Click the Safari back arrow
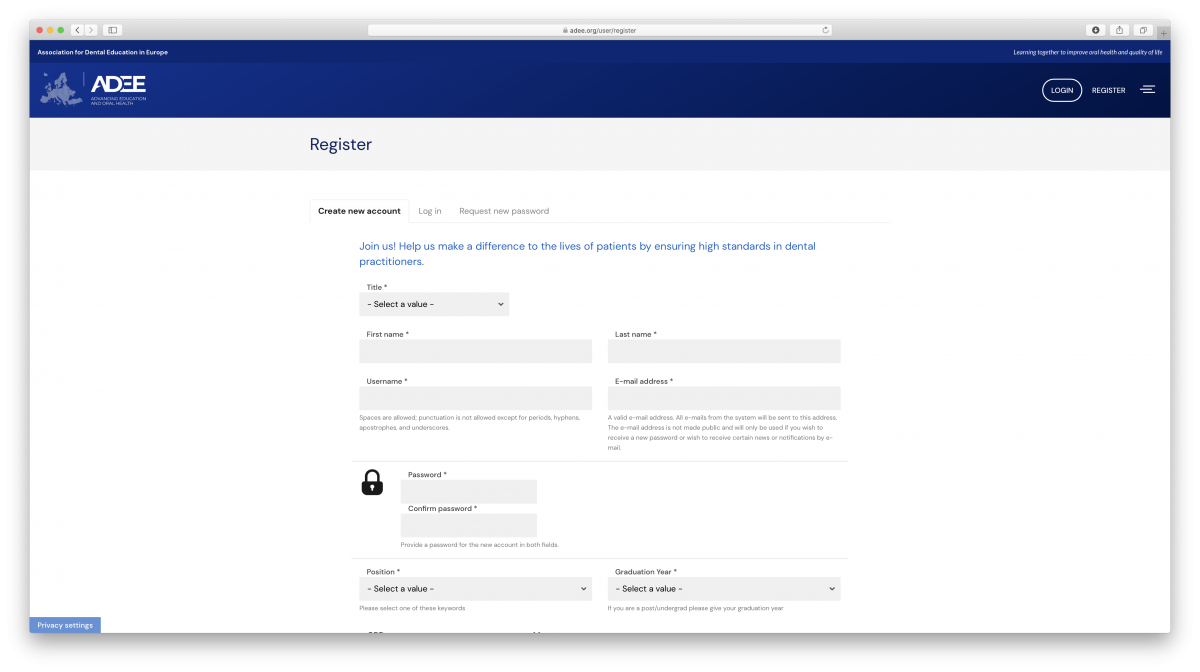This screenshot has width=1200, height=672. 77,30
